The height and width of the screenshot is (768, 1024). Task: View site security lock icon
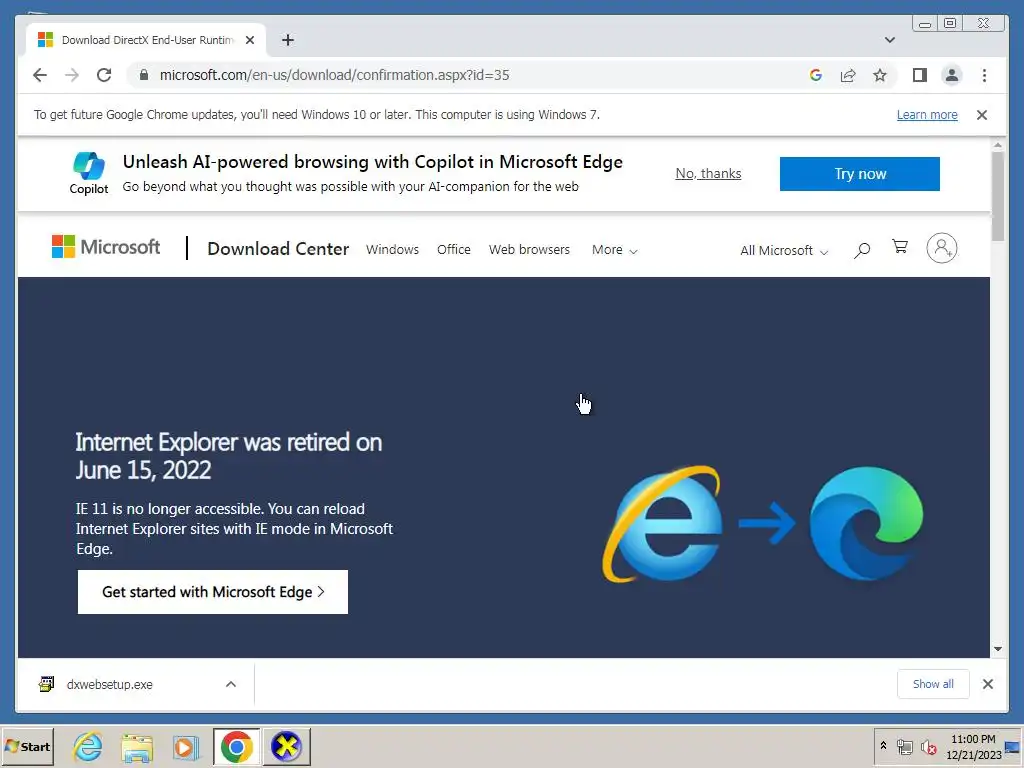[x=144, y=75]
